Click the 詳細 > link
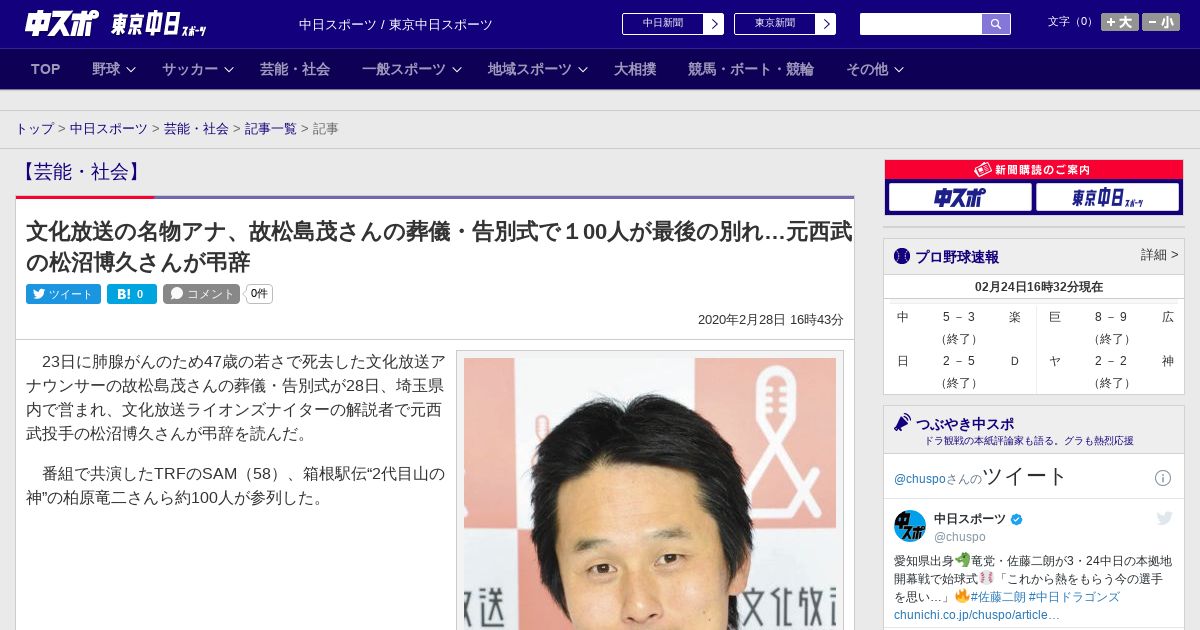 tap(1160, 255)
